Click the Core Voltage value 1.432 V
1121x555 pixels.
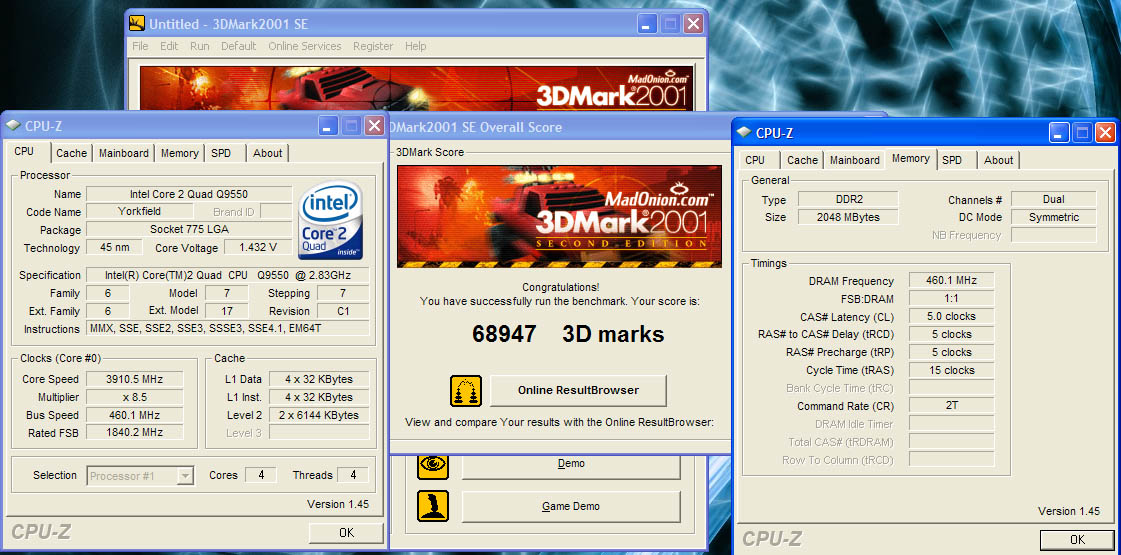[x=257, y=247]
